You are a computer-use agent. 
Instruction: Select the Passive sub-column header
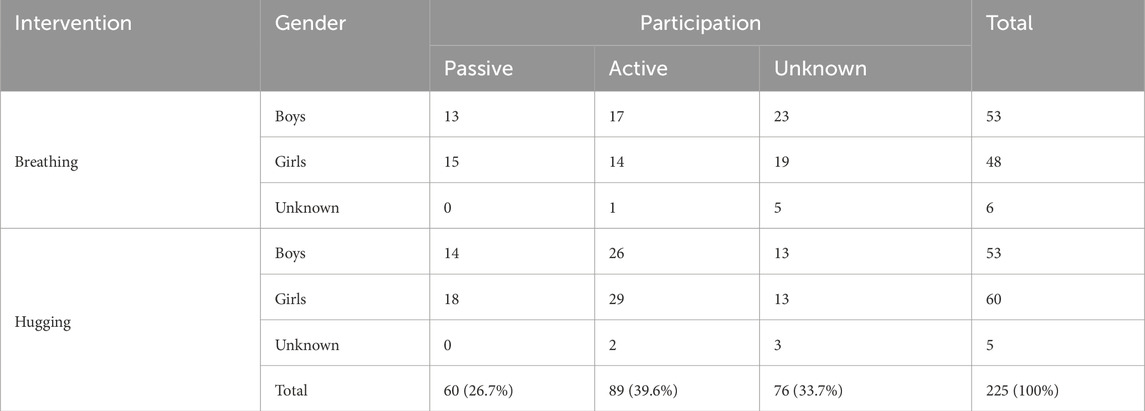pos(477,69)
